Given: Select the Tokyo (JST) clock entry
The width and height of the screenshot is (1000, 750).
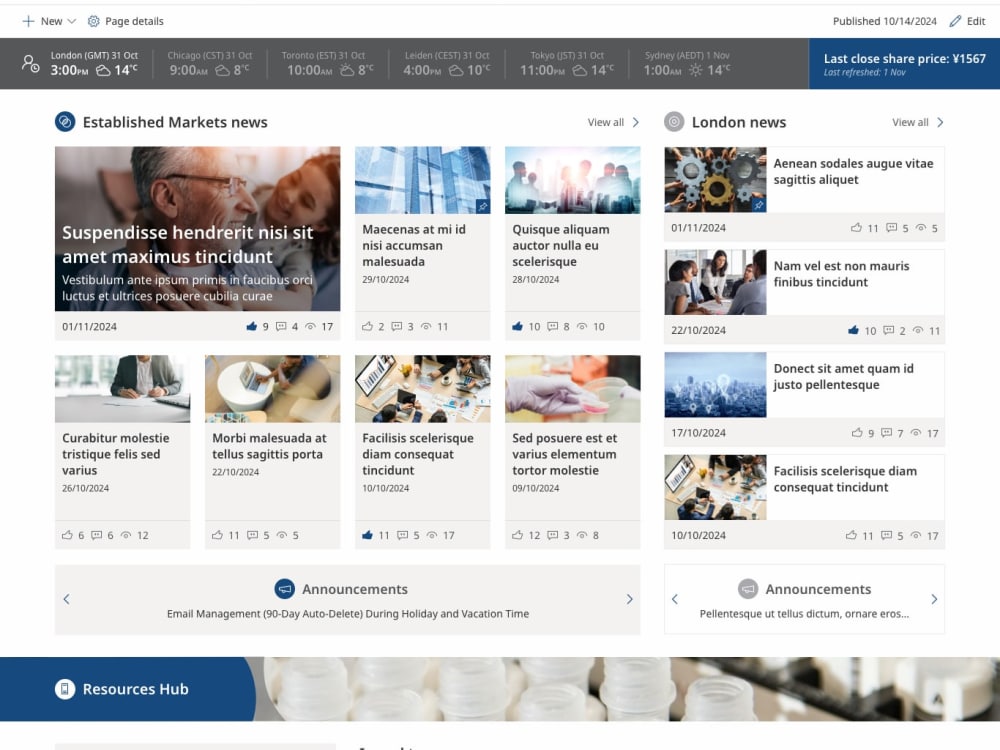Looking at the screenshot, I should 567,63.
